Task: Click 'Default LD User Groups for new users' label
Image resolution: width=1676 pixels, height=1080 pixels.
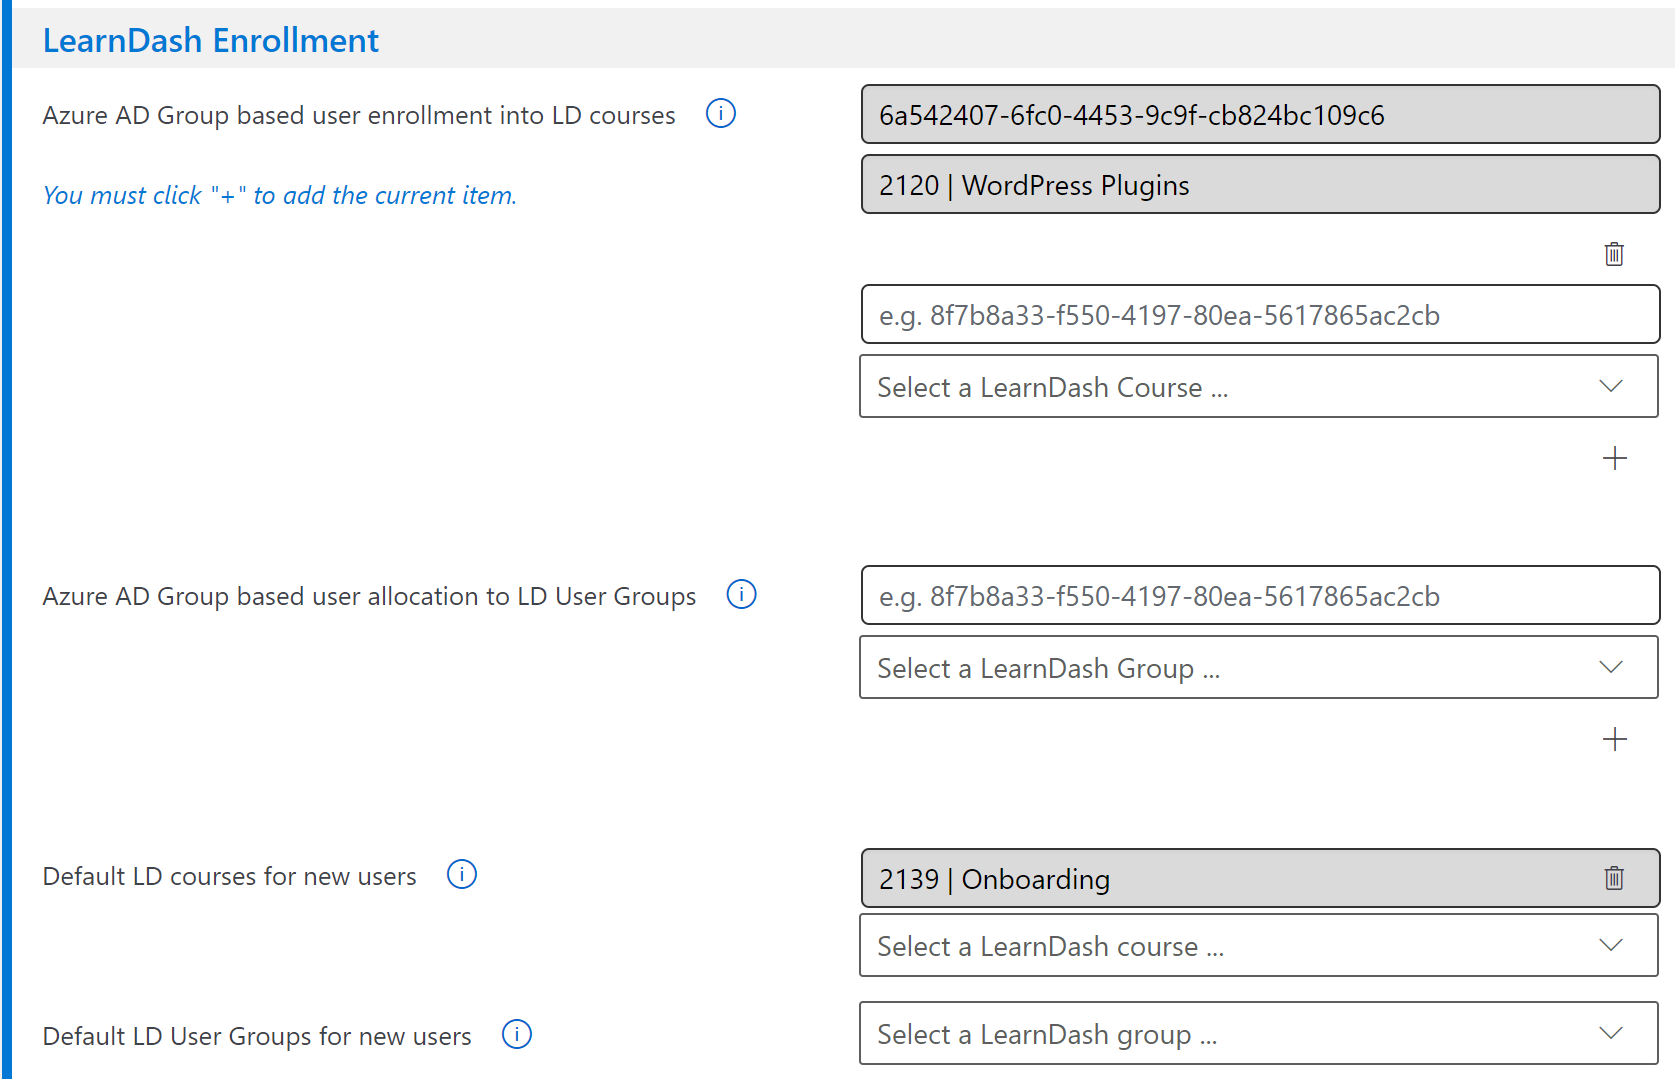Action: [x=257, y=1037]
